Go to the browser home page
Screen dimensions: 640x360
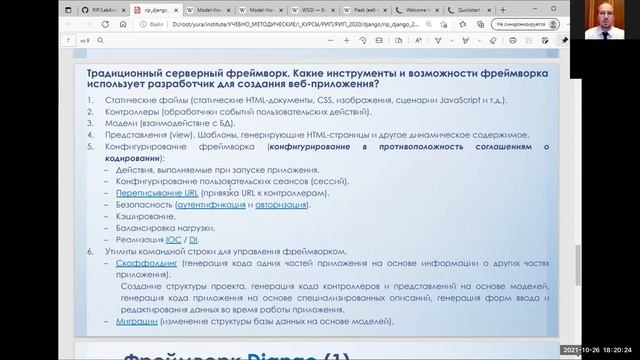point(123,24)
